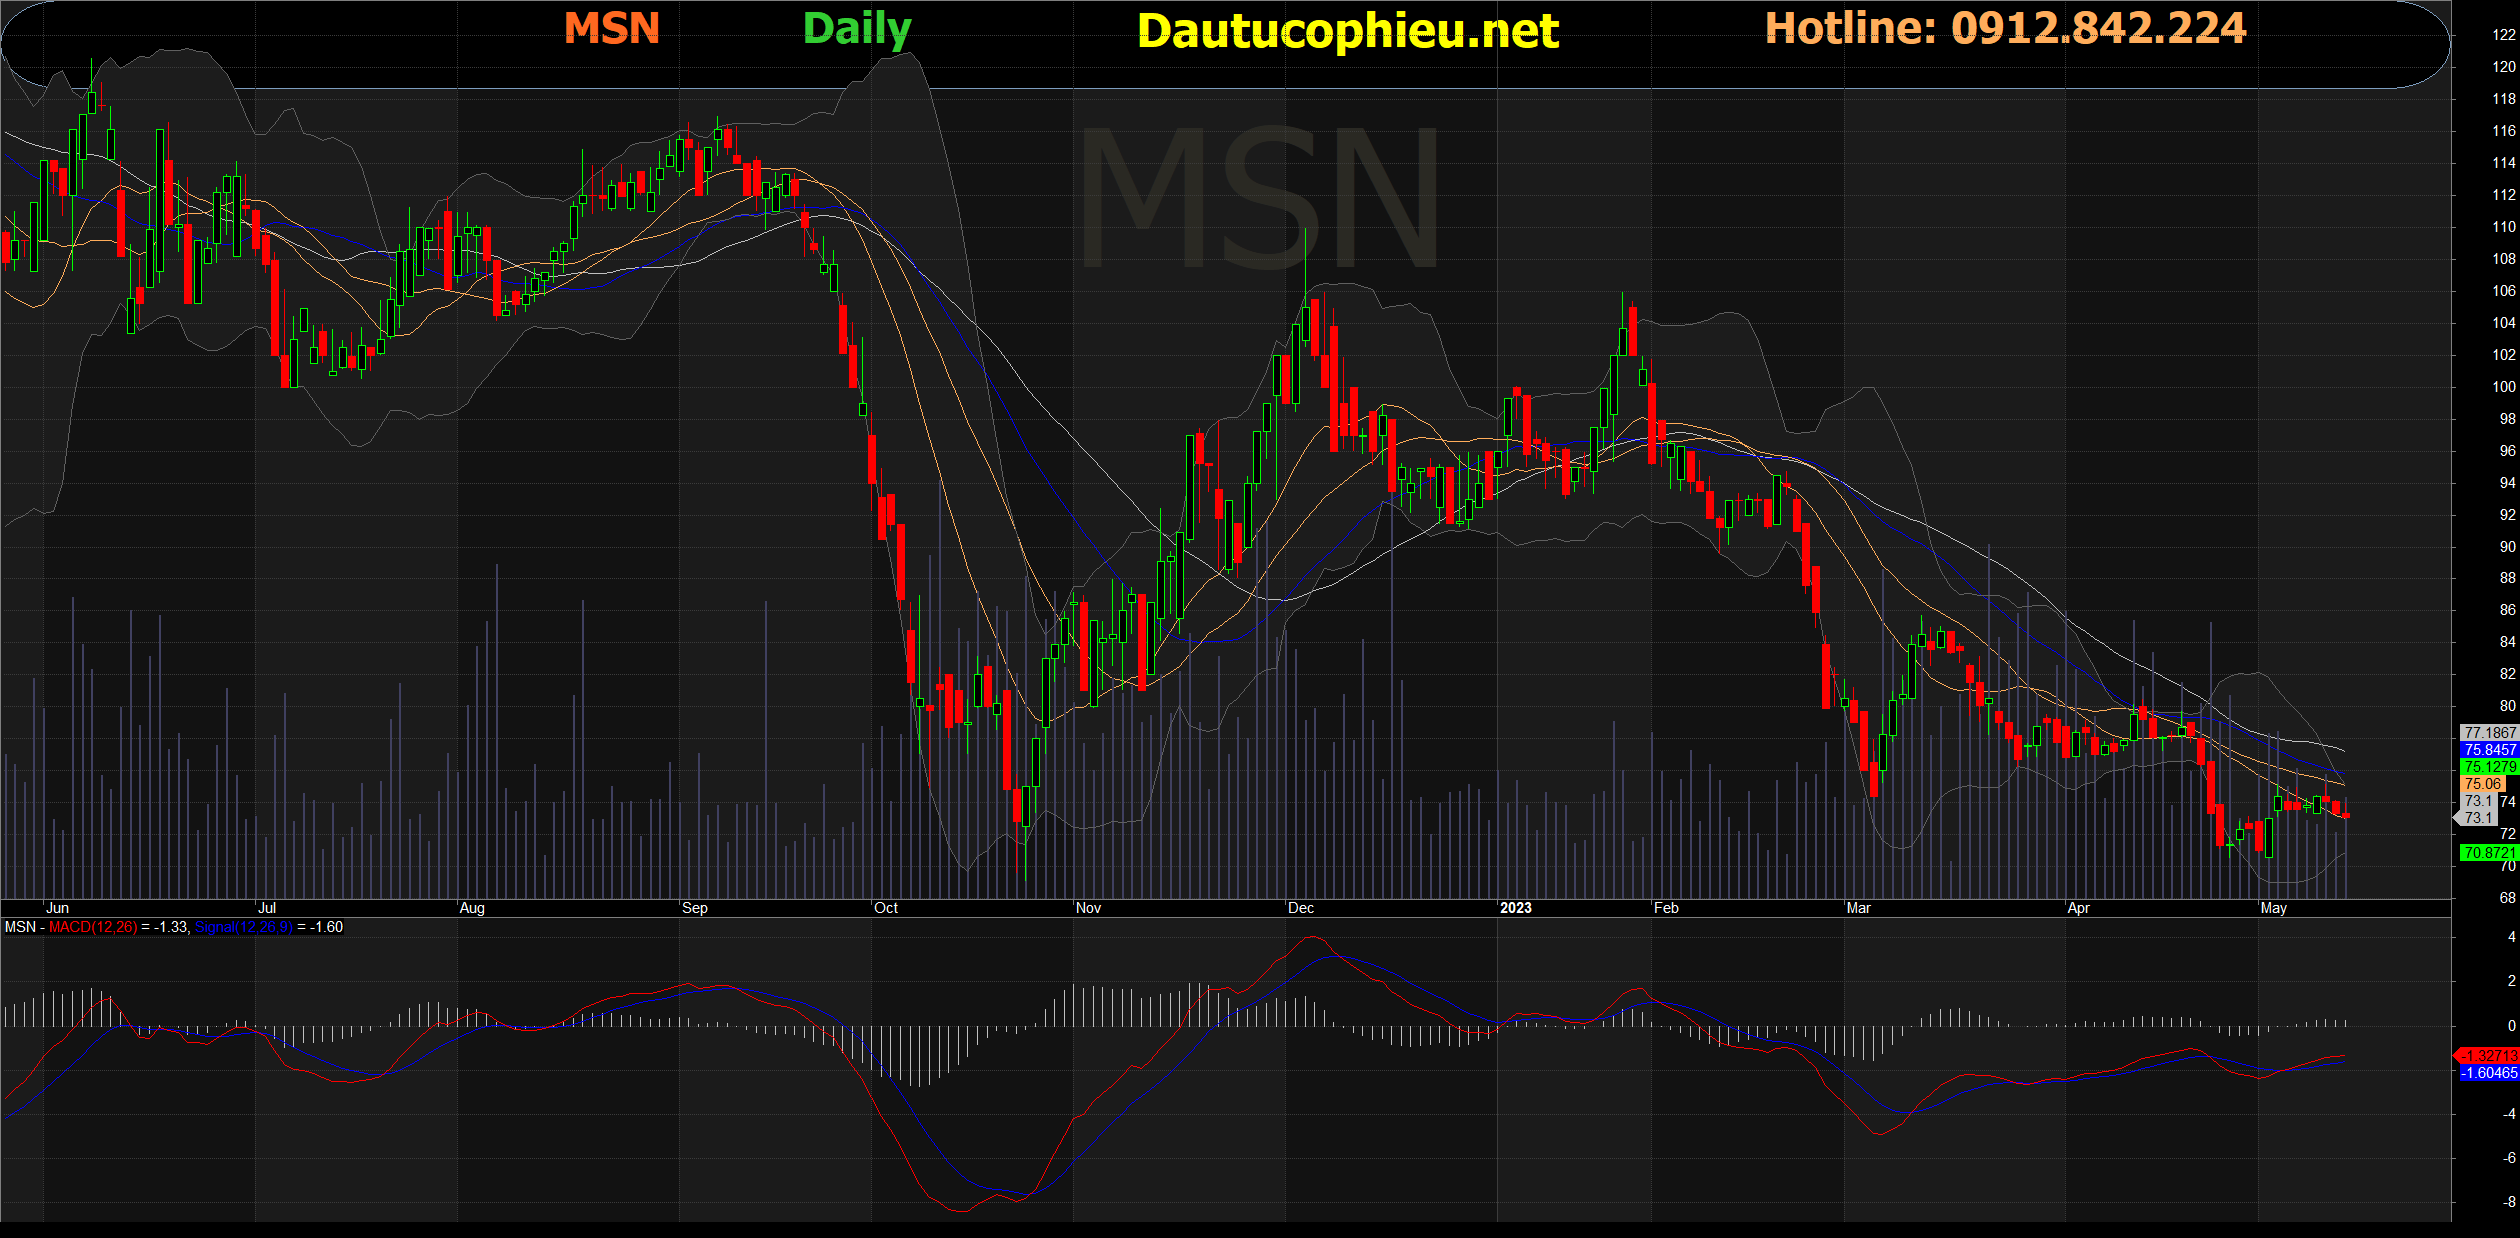Click the large MSN watermark
This screenshot has width=2520, height=1238.
click(1260, 200)
